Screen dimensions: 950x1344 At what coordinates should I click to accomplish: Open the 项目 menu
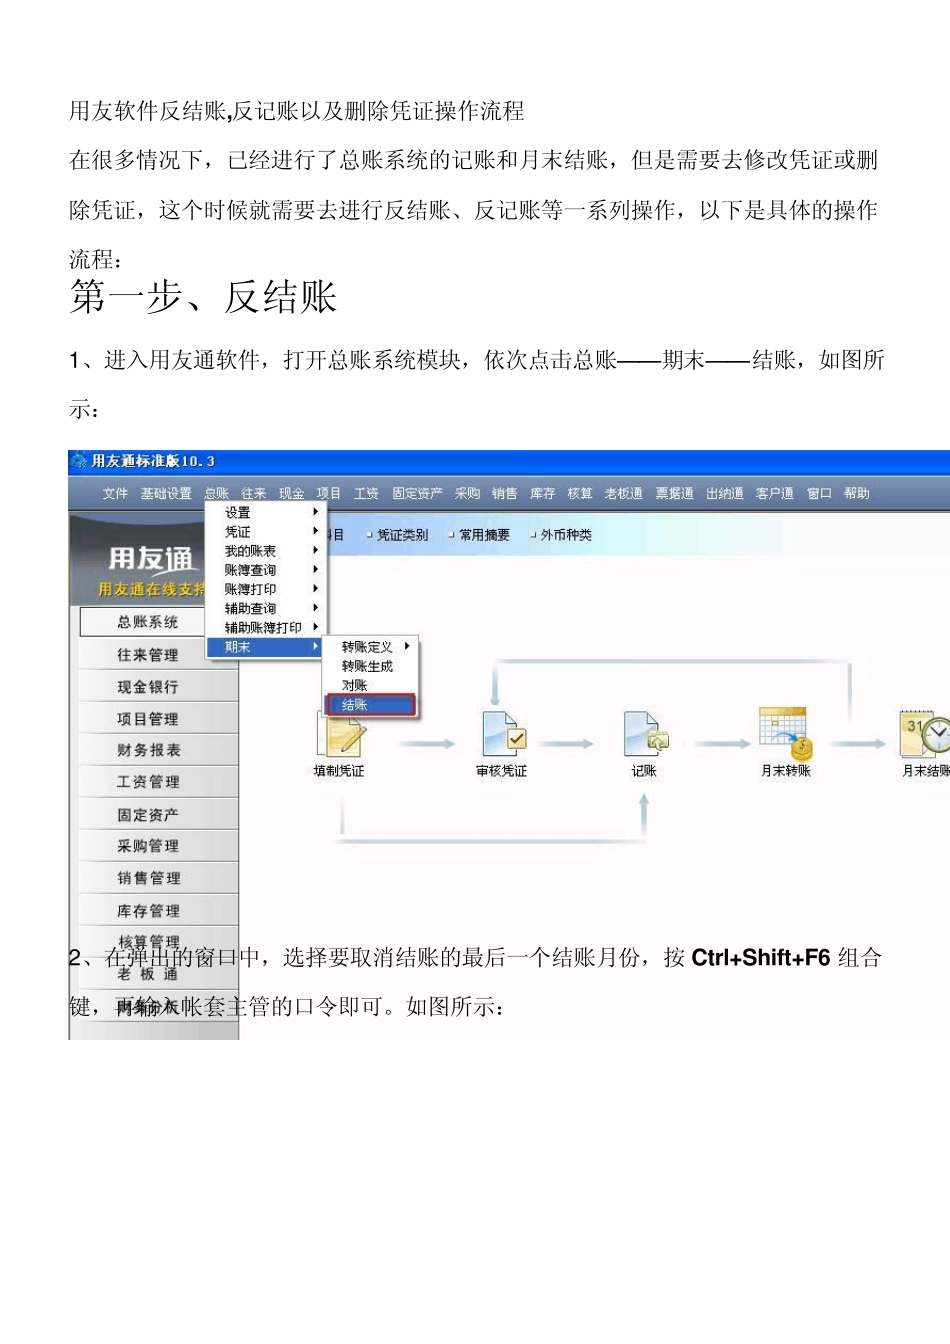pos(329,494)
